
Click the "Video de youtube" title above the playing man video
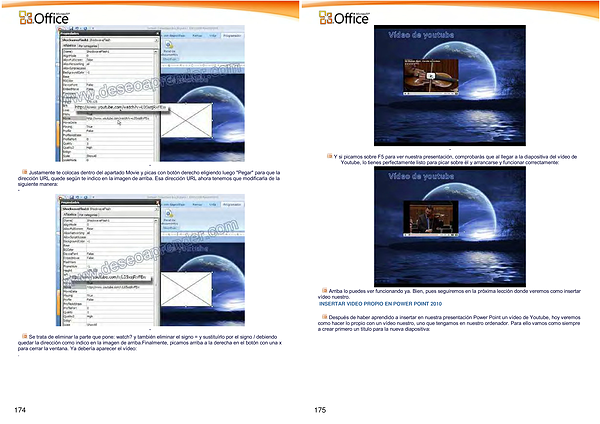[x=421, y=176]
